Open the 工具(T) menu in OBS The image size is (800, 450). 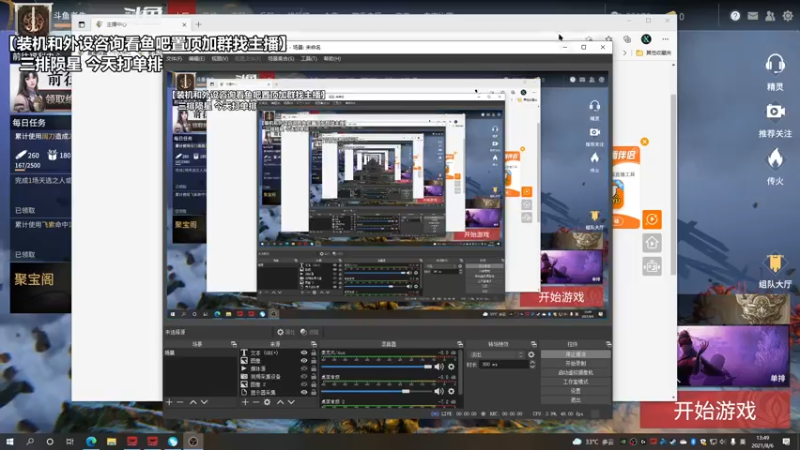click(309, 59)
